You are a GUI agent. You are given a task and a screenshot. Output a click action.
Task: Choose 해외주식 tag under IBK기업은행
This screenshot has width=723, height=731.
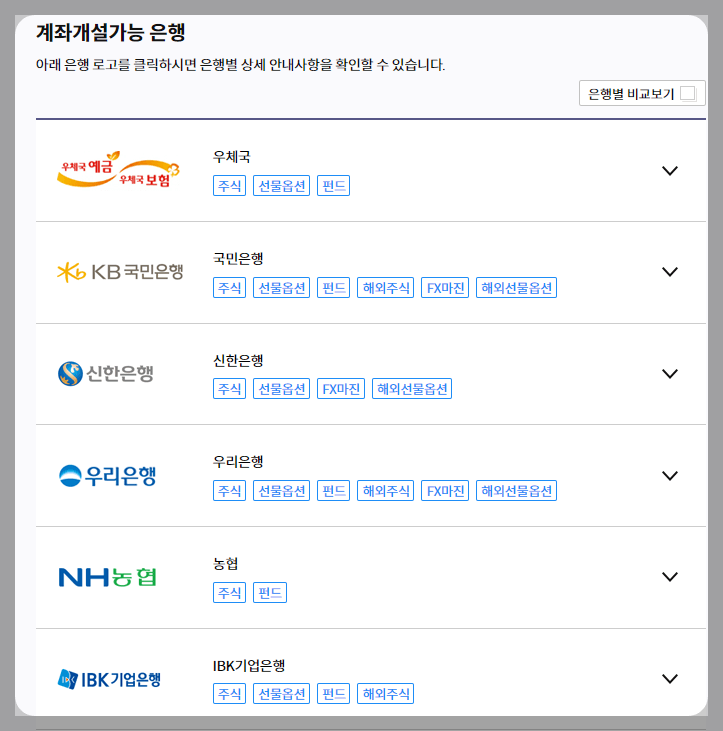point(386,693)
